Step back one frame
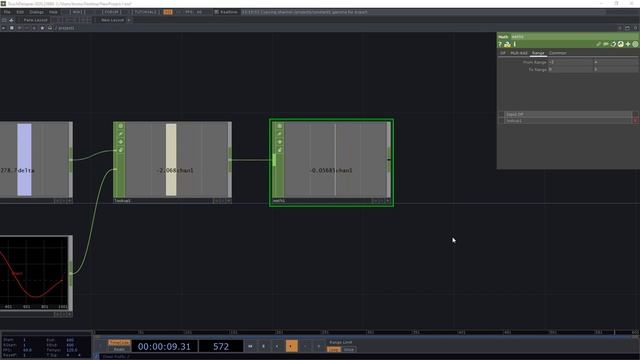 (305, 346)
